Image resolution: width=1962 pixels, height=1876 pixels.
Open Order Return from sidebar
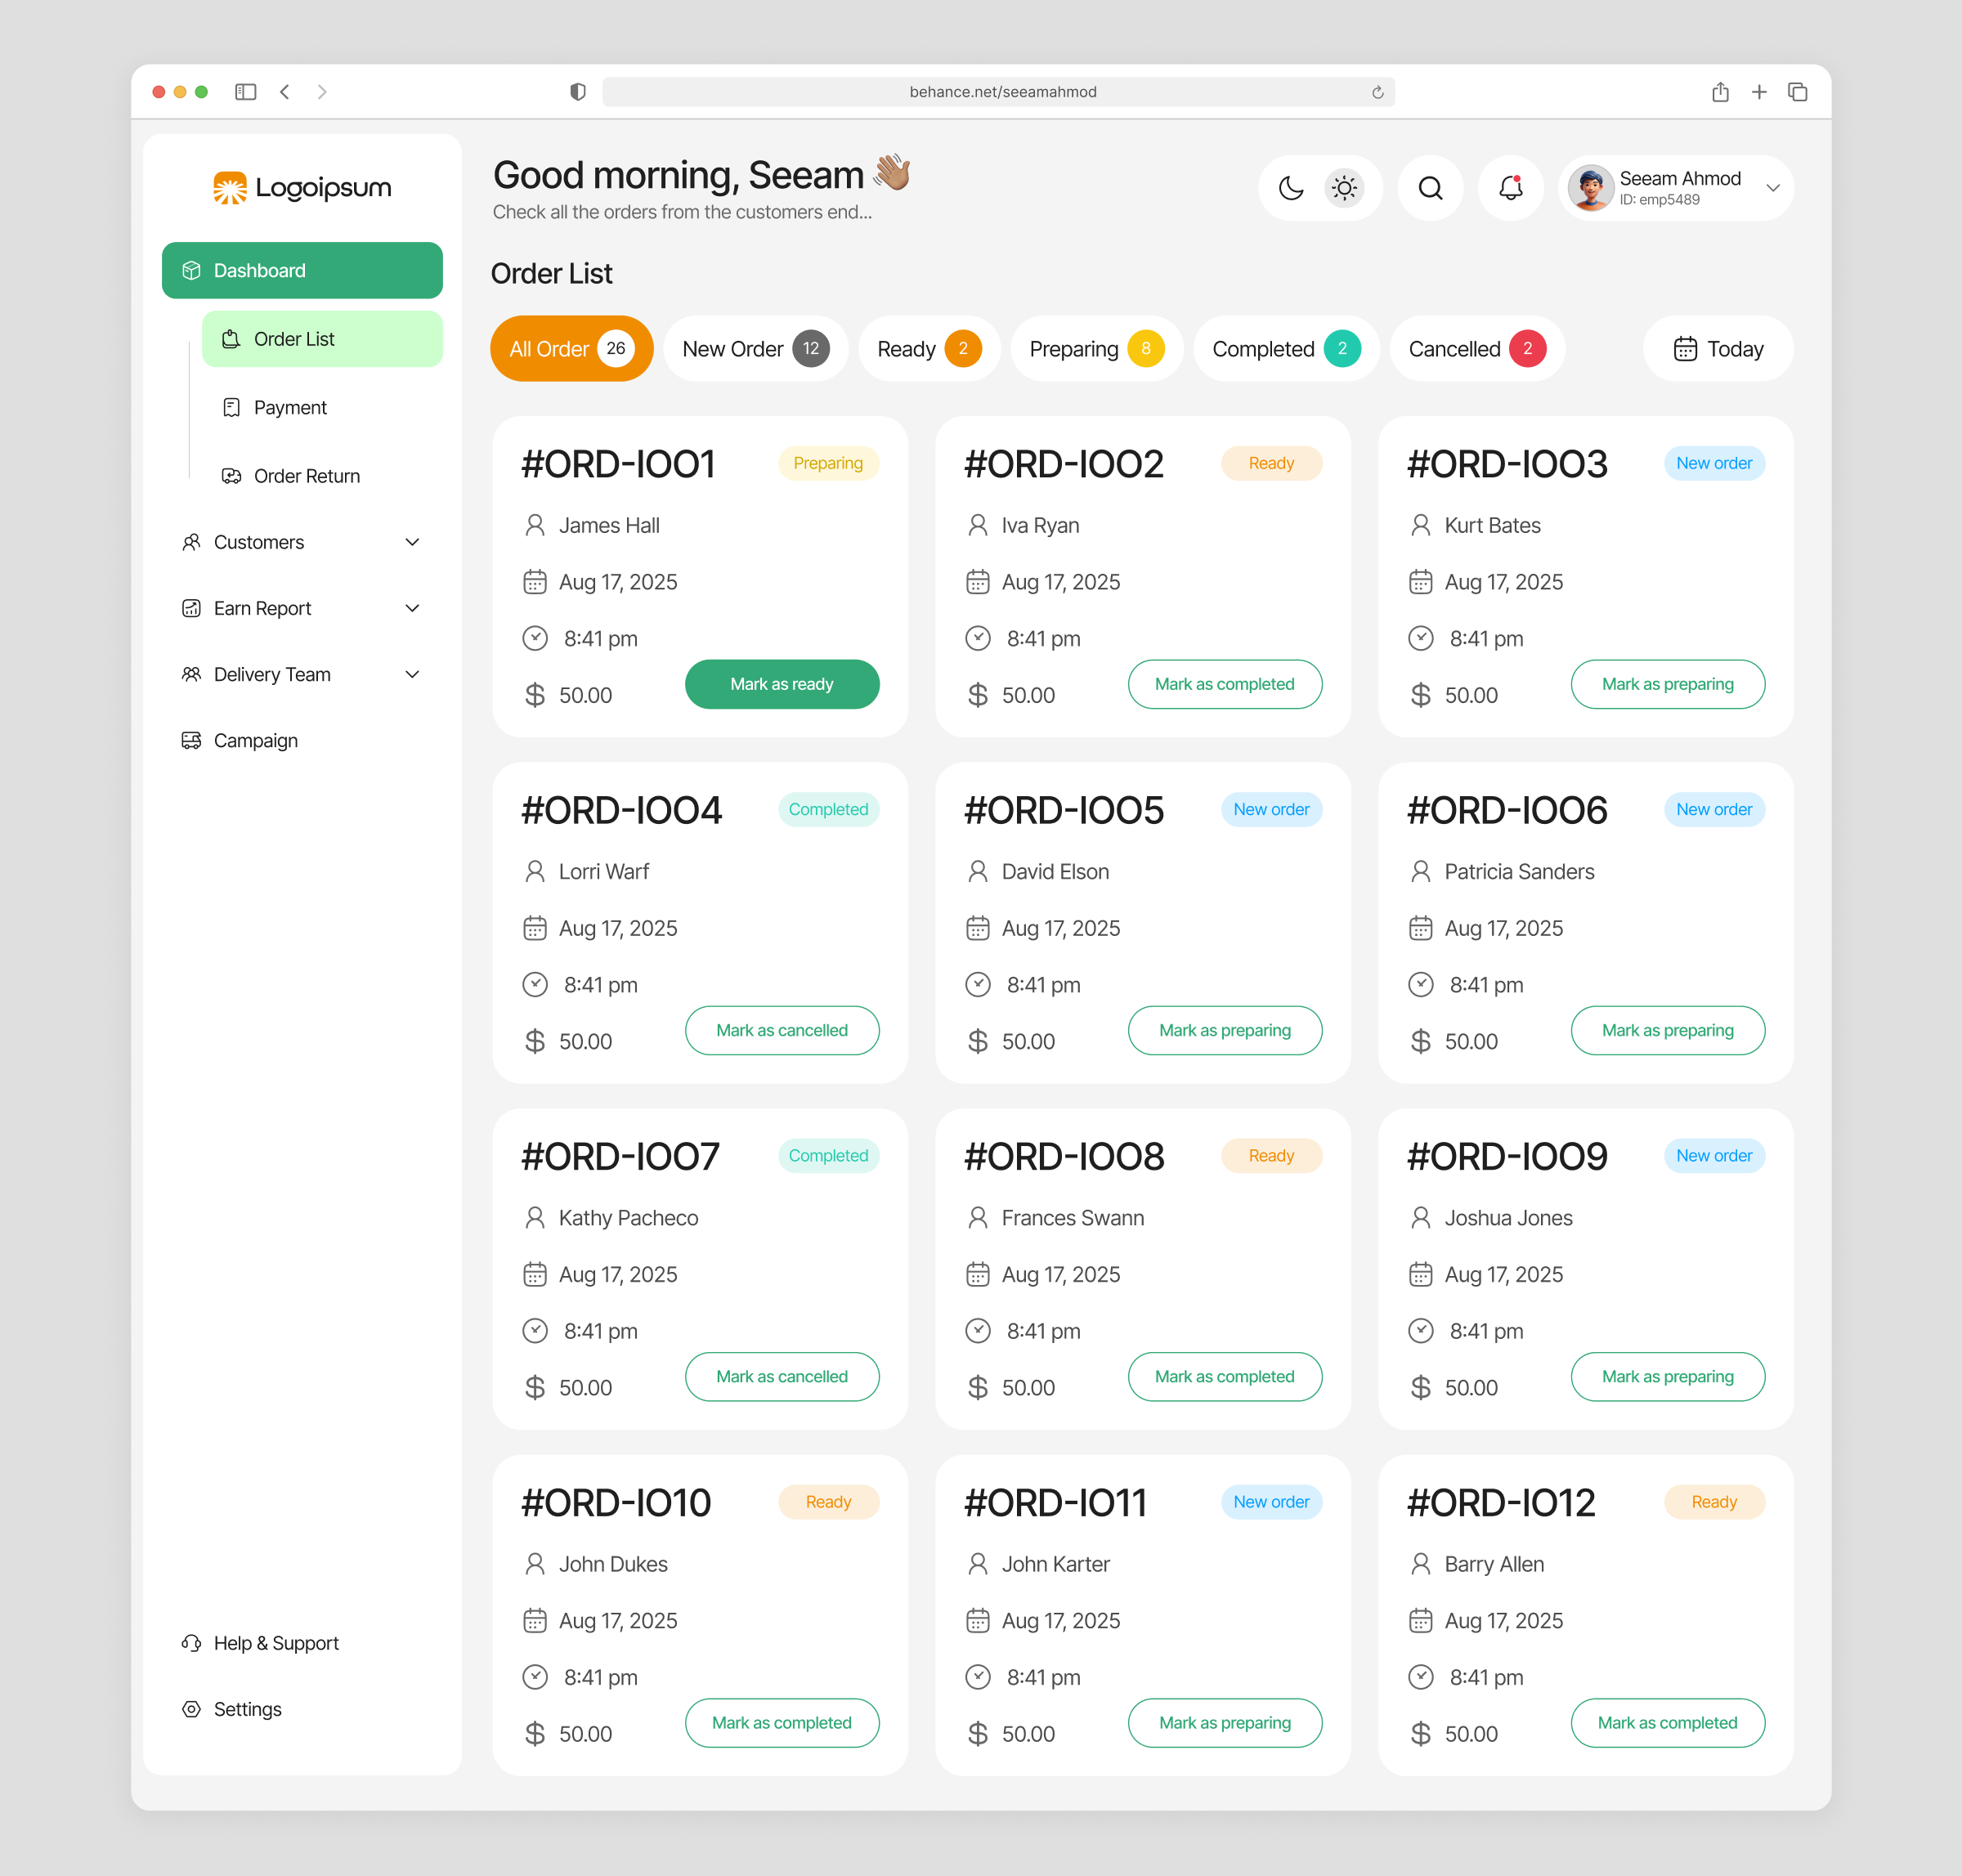[306, 476]
